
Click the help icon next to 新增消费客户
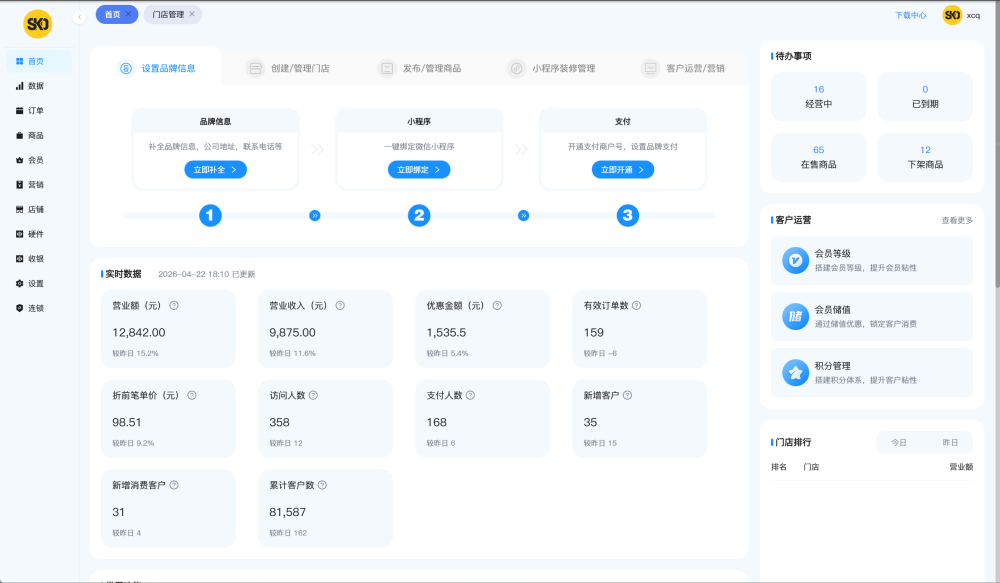pyautogui.click(x=173, y=485)
